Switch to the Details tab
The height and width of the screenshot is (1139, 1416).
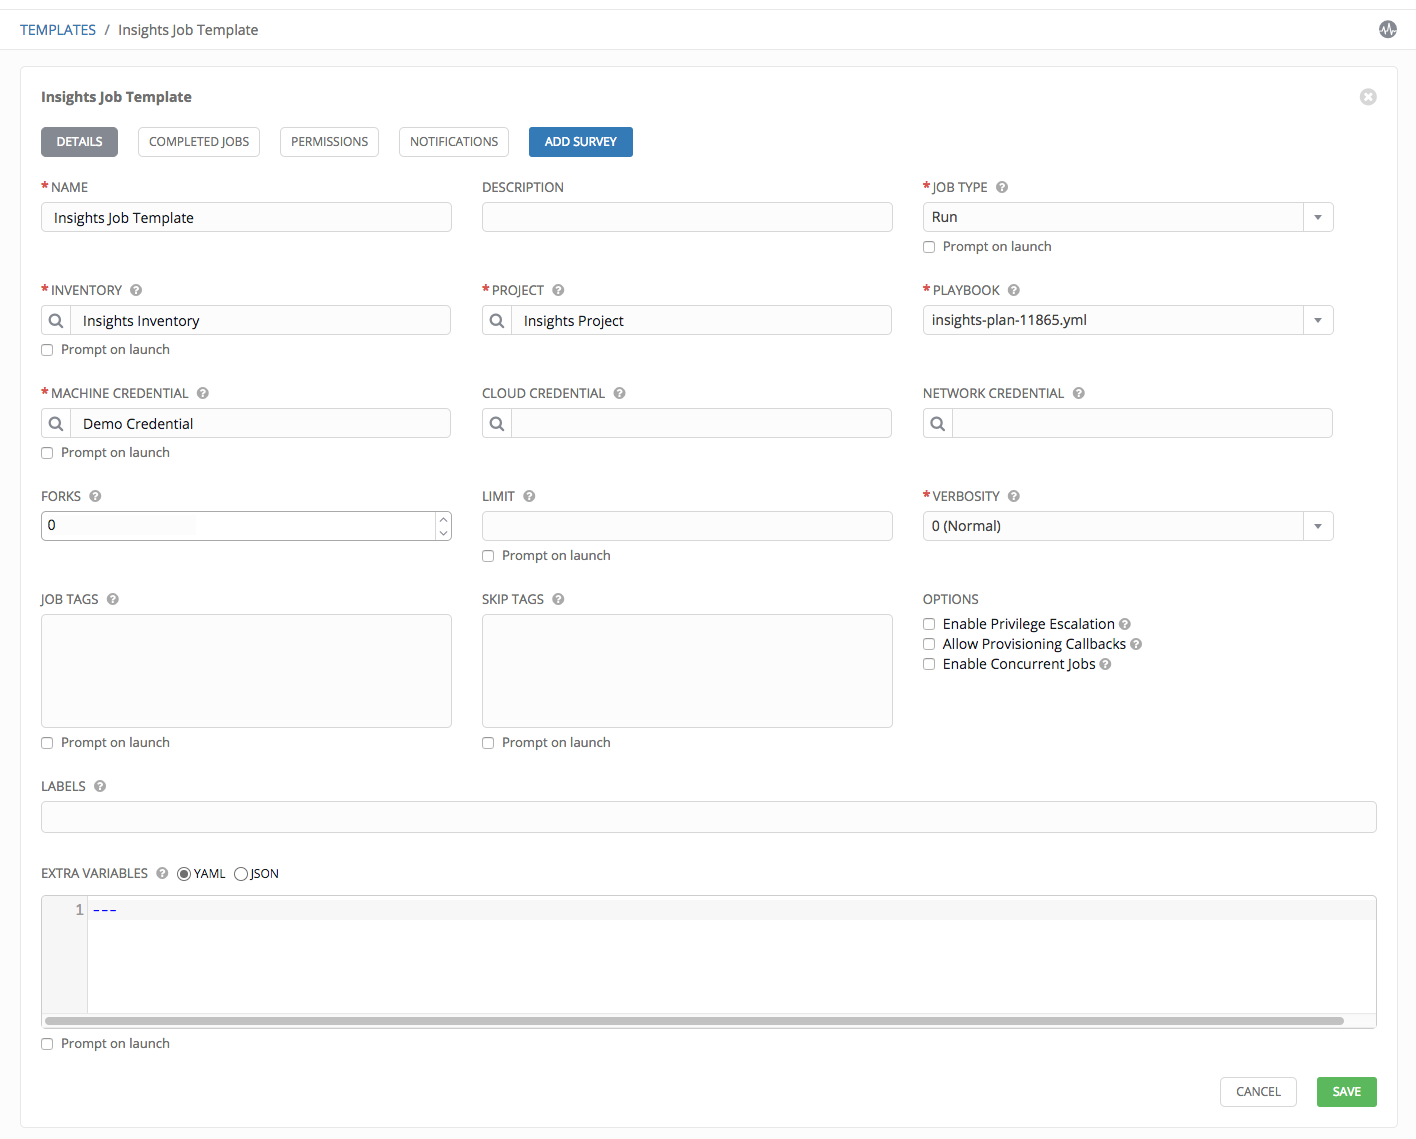79,142
